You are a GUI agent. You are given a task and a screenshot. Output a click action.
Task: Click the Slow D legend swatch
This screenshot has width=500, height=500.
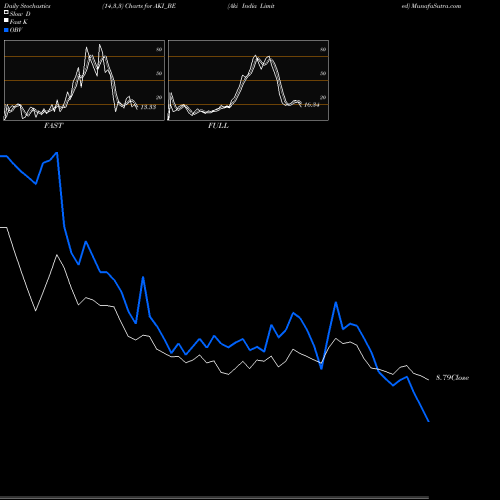[x=6, y=12]
